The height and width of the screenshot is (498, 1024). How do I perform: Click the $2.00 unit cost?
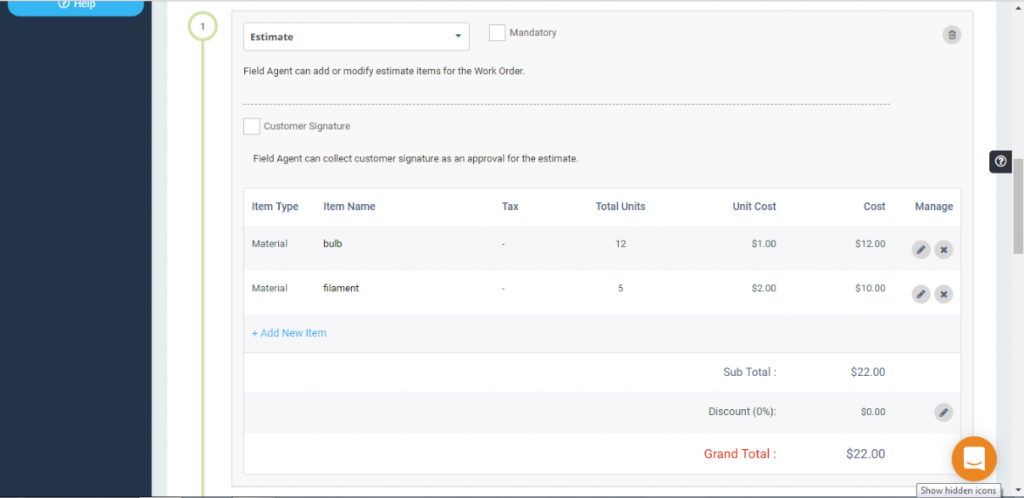(x=764, y=288)
